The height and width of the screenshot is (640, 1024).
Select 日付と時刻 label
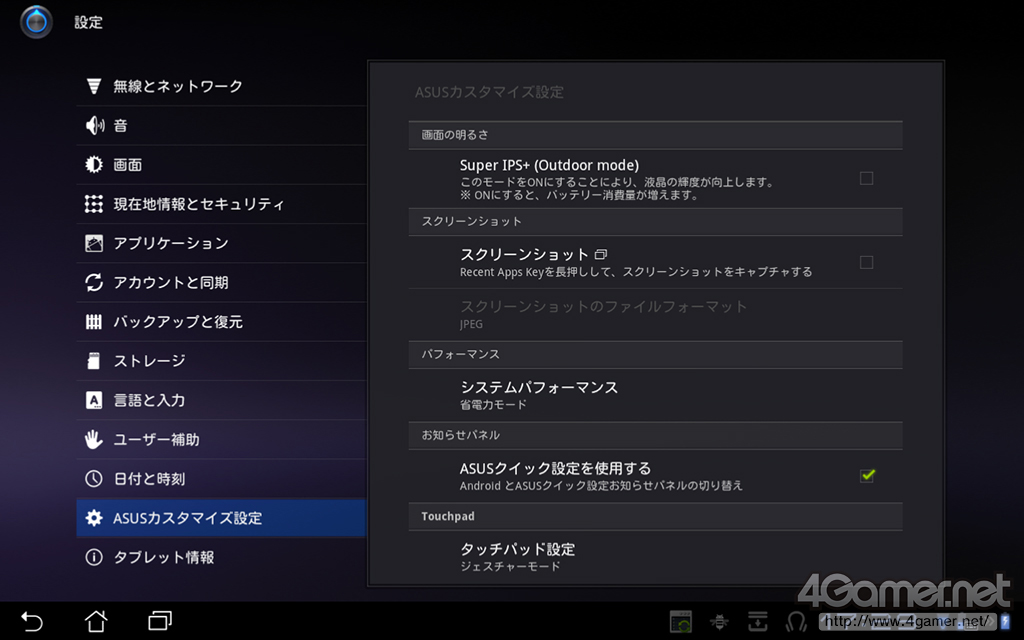coord(150,479)
